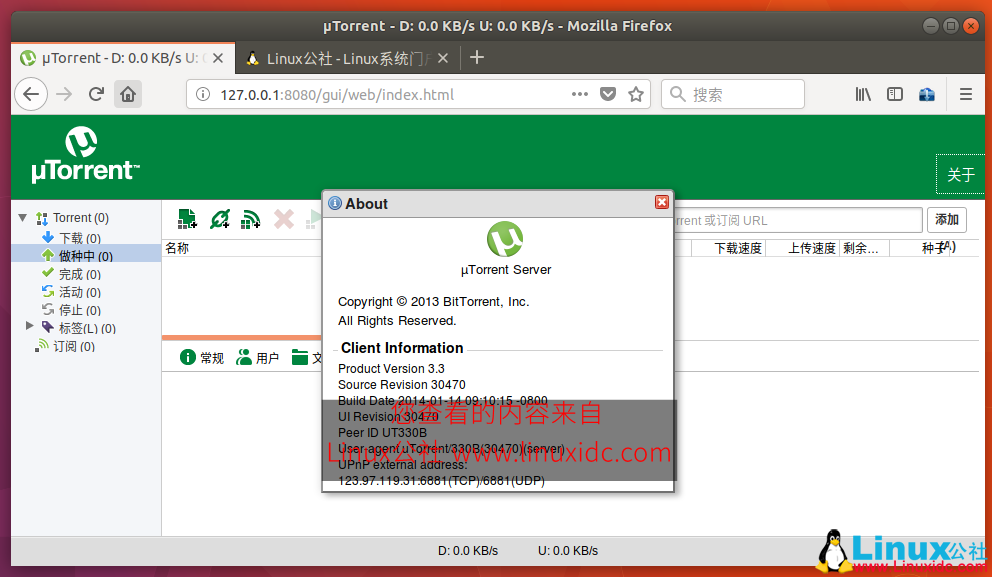Maximize the Firefox window
The image size is (992, 577).
(951, 26)
